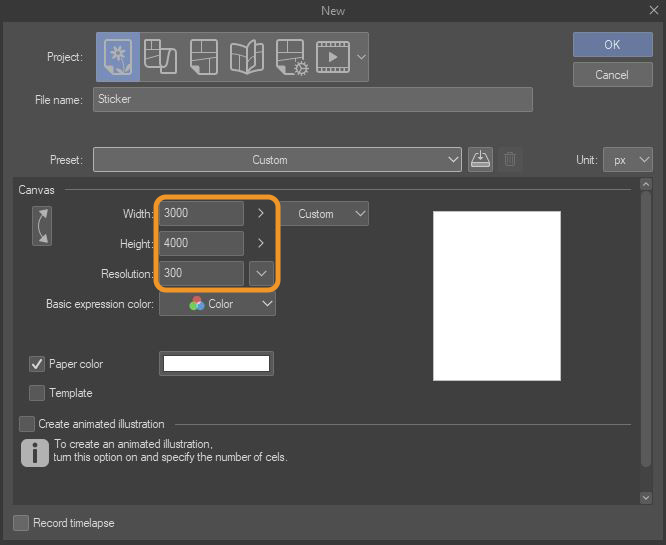
Task: Open the Unit px dropdown
Action: pos(628,160)
